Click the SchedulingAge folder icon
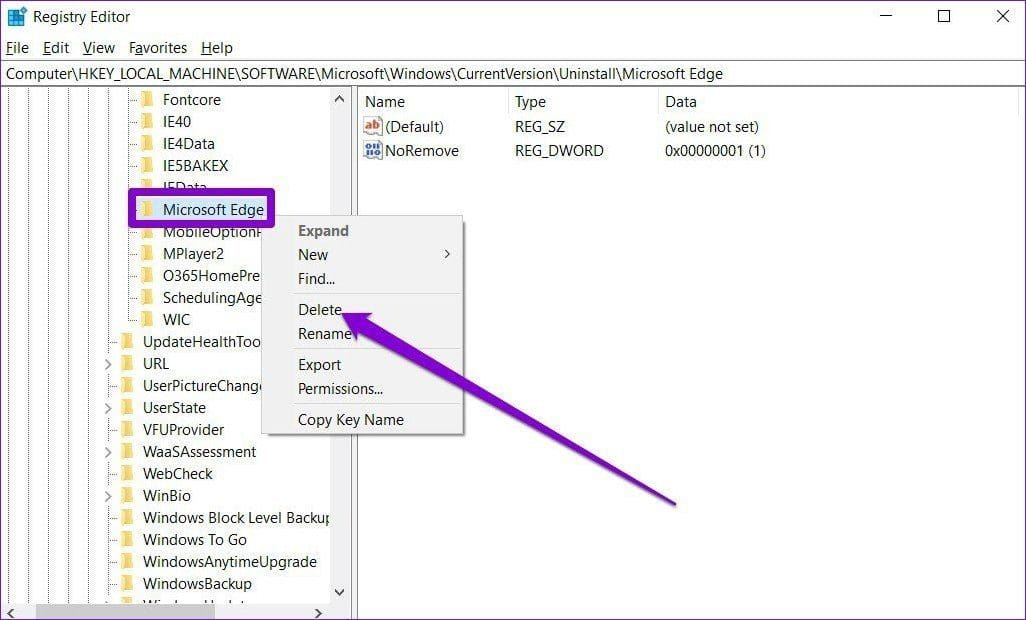 pyautogui.click(x=148, y=298)
